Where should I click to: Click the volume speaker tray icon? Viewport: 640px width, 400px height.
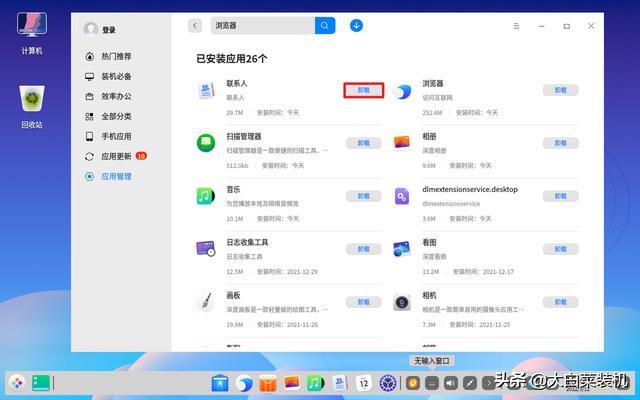tap(451, 383)
